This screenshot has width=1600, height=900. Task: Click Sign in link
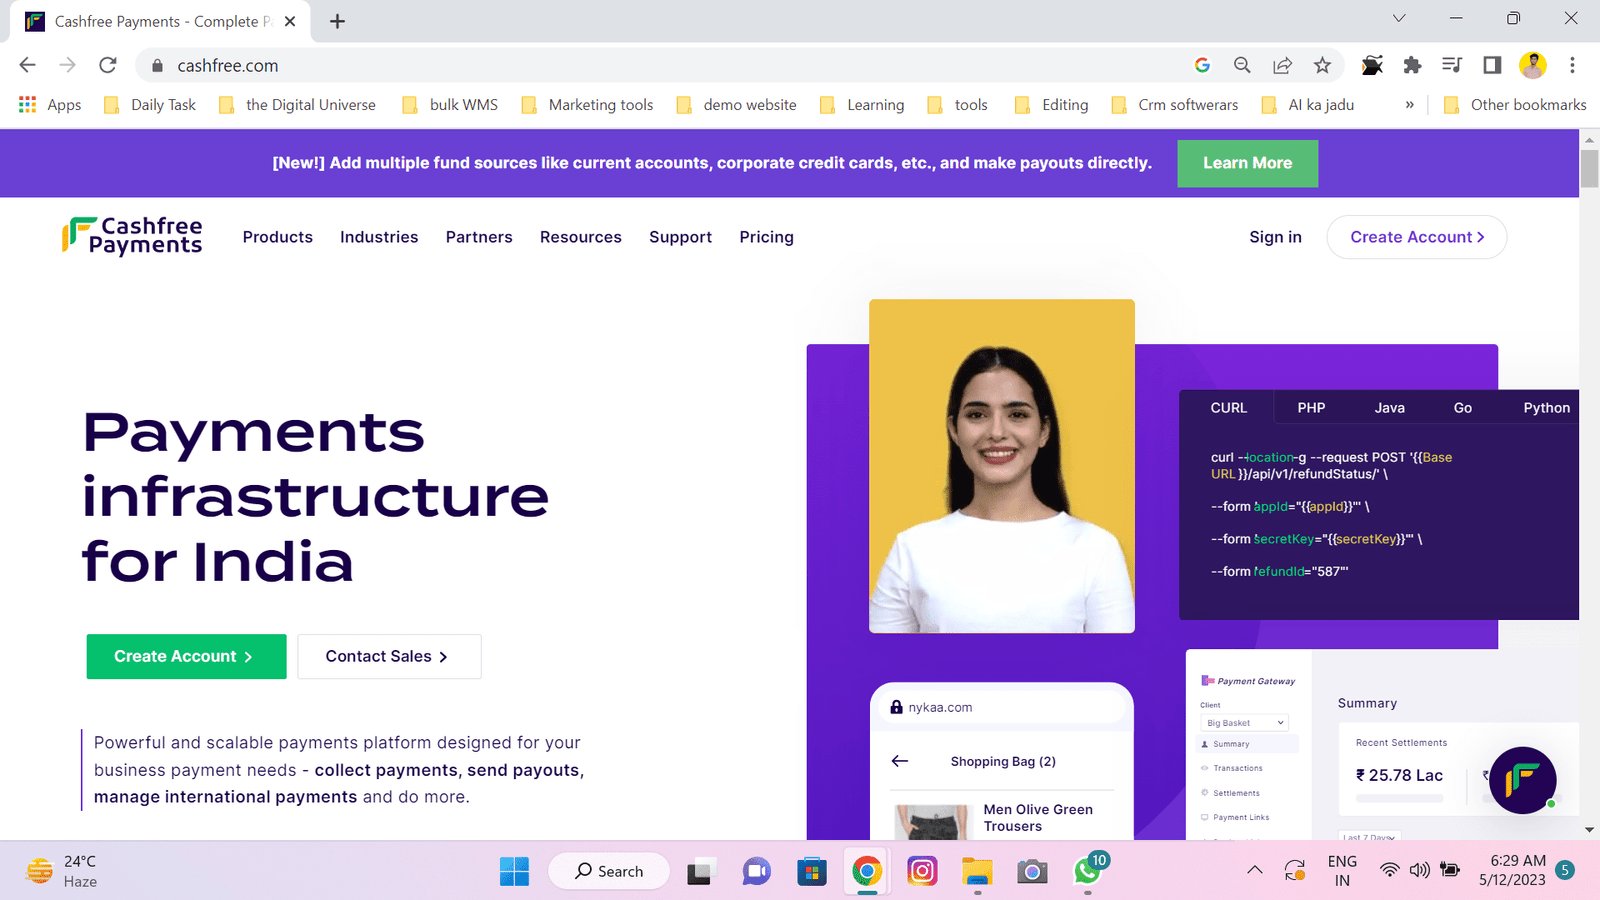1275,237
